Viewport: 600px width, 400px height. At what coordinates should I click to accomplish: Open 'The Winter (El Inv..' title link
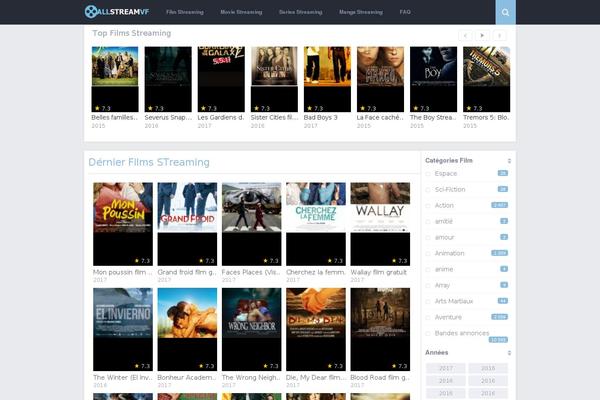pyautogui.click(x=123, y=377)
